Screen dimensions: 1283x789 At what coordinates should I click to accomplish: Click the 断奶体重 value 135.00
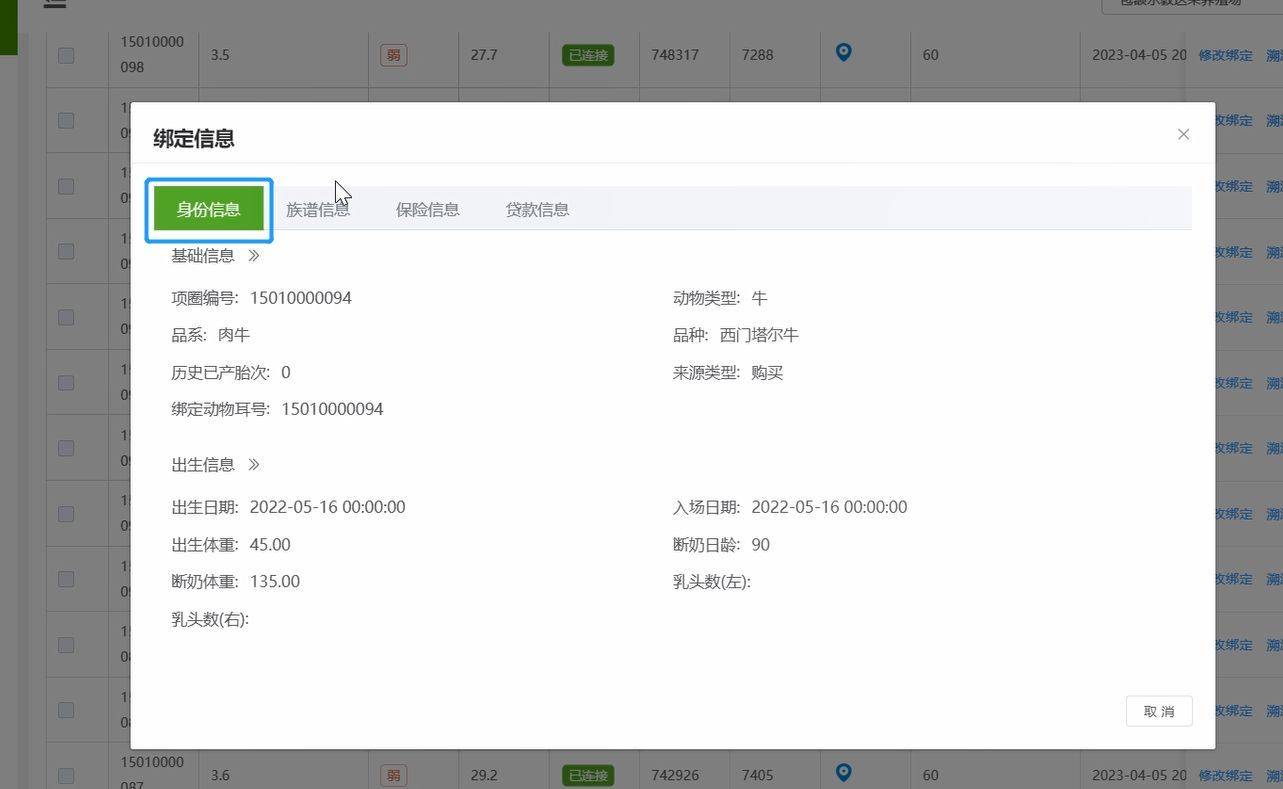[275, 582]
